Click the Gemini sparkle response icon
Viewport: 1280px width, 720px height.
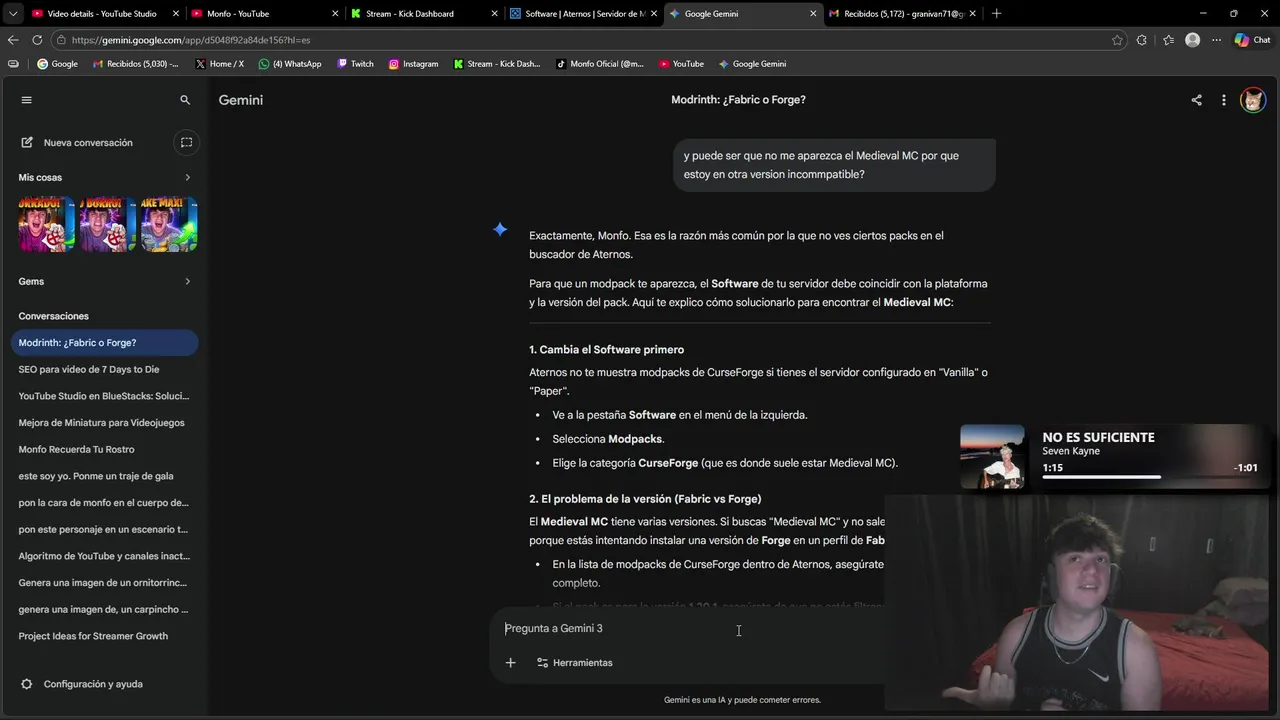point(500,230)
